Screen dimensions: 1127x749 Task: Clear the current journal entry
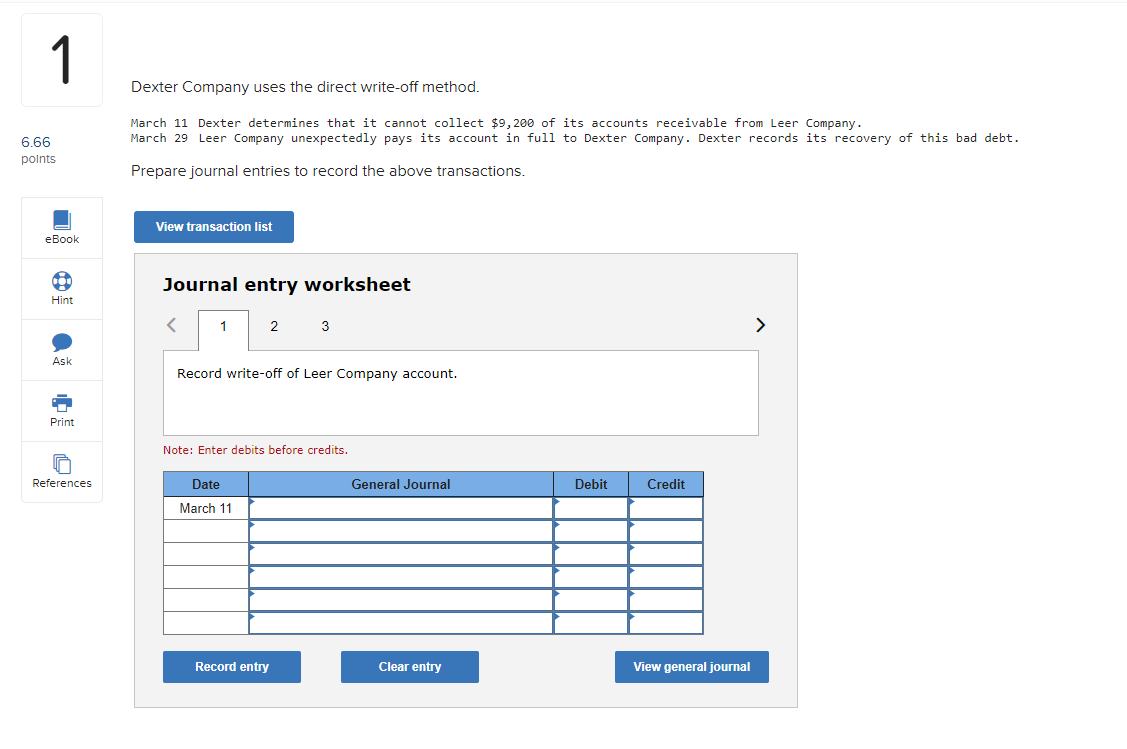[x=409, y=666]
